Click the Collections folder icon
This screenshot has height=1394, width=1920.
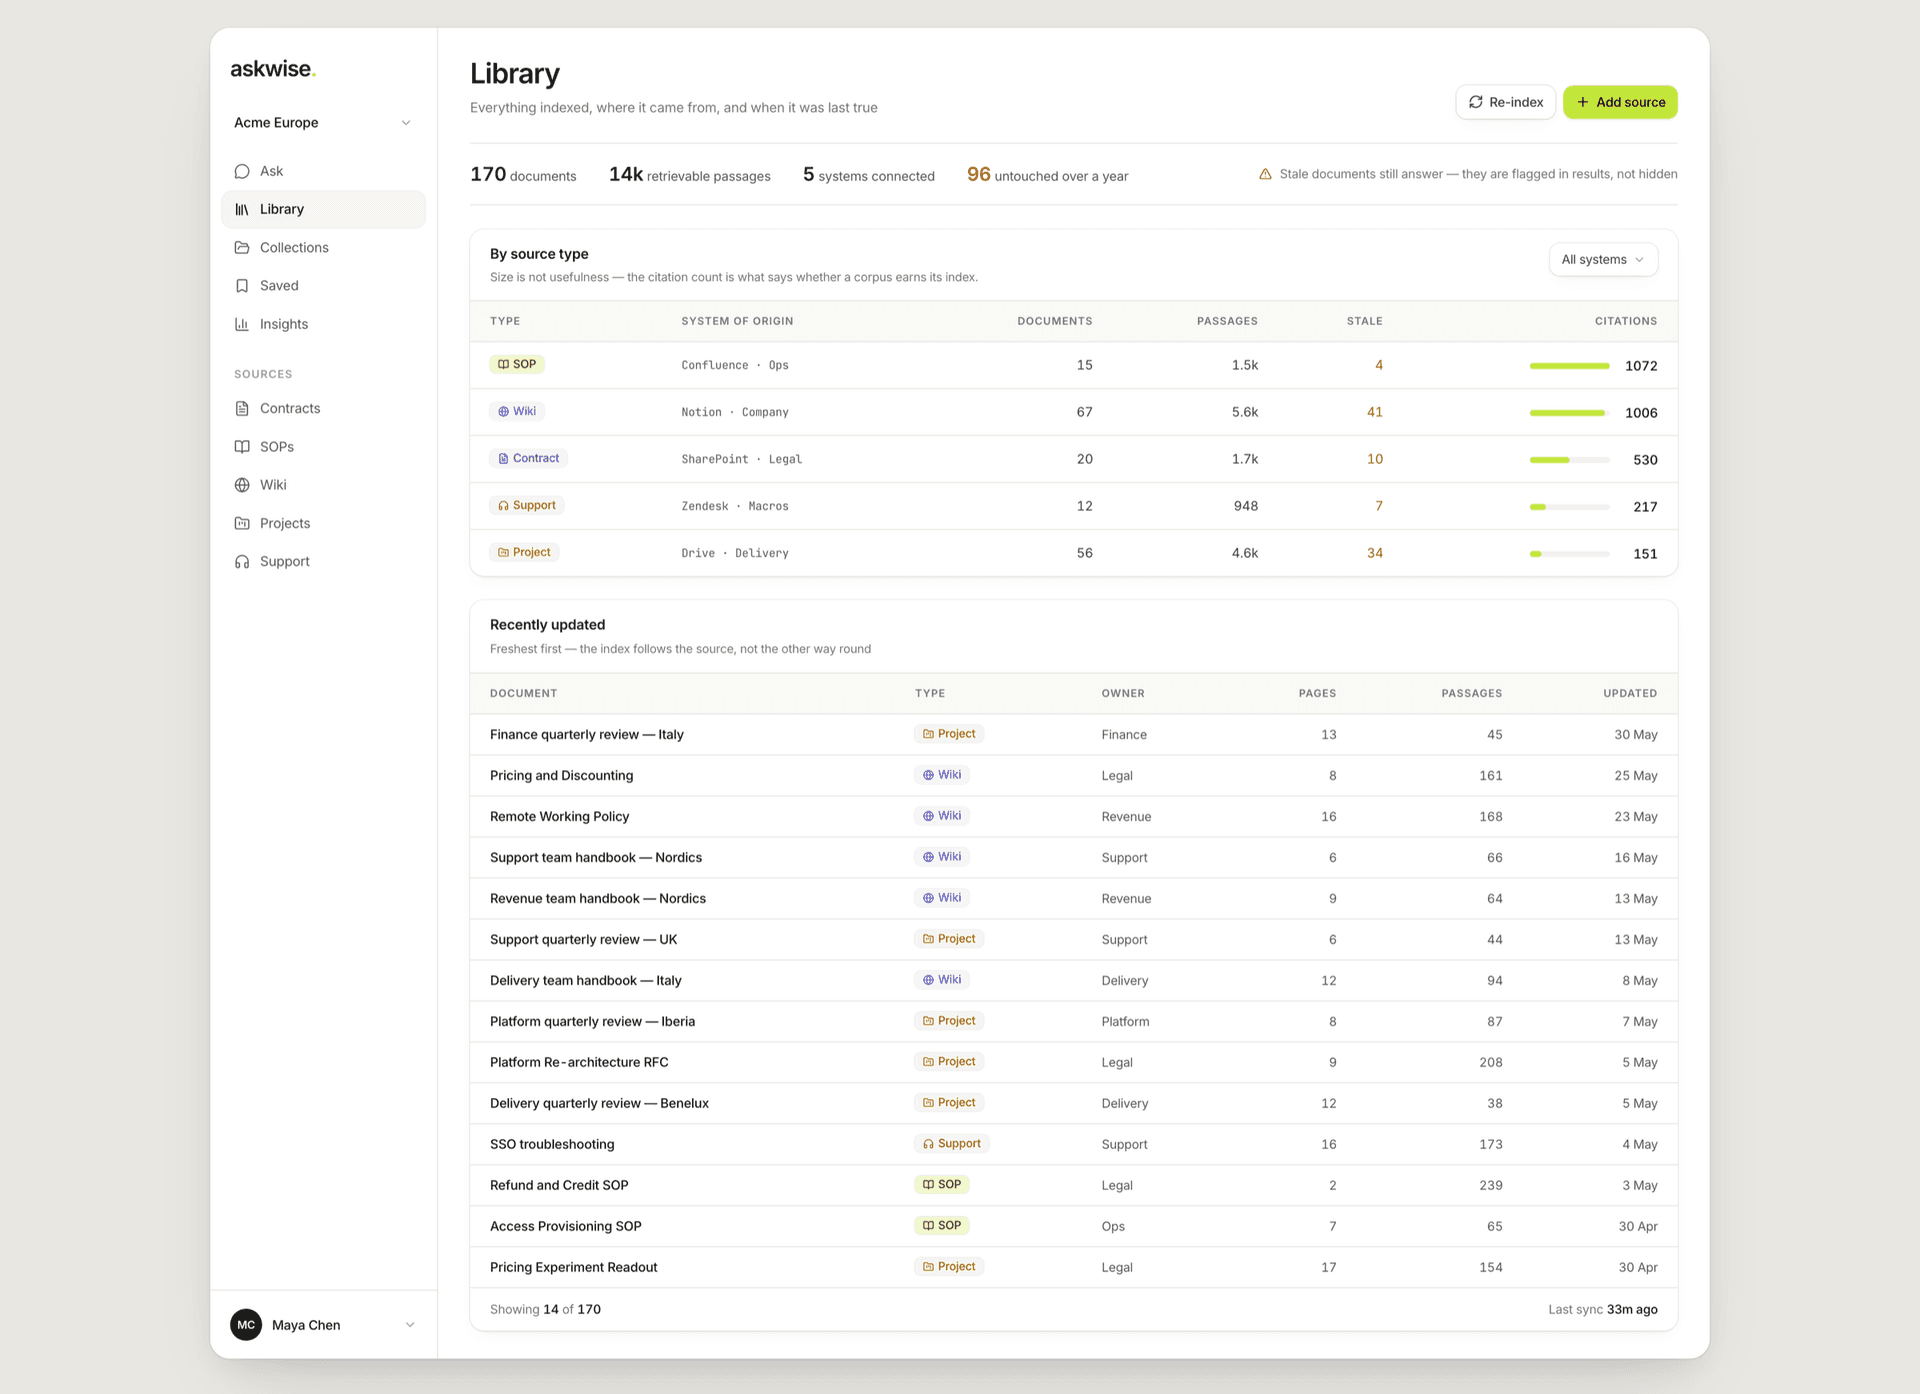pyautogui.click(x=242, y=247)
